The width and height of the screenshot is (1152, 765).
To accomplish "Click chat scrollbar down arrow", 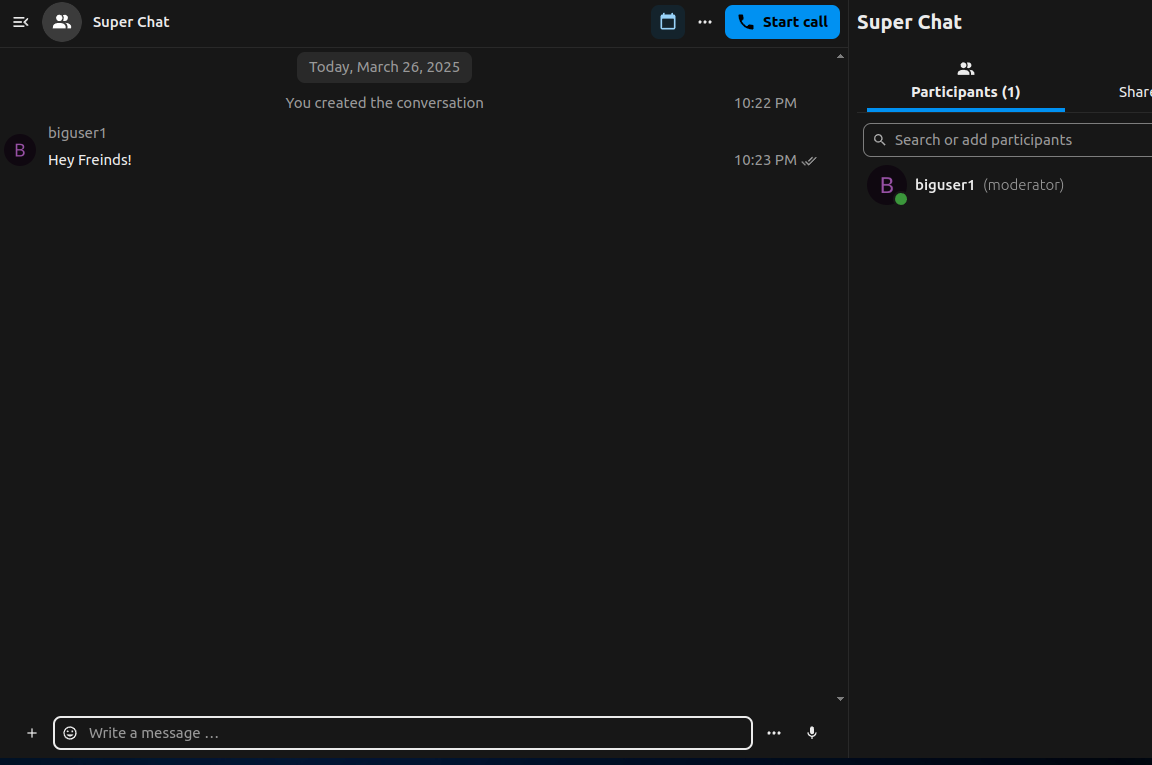I will coord(840,699).
